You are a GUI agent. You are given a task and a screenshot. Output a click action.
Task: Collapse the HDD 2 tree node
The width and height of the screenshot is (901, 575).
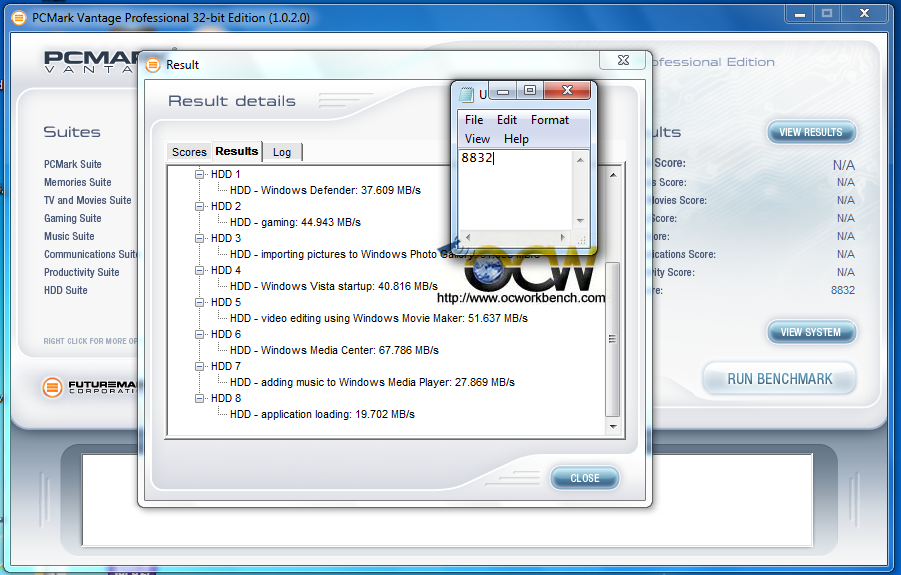(x=199, y=206)
